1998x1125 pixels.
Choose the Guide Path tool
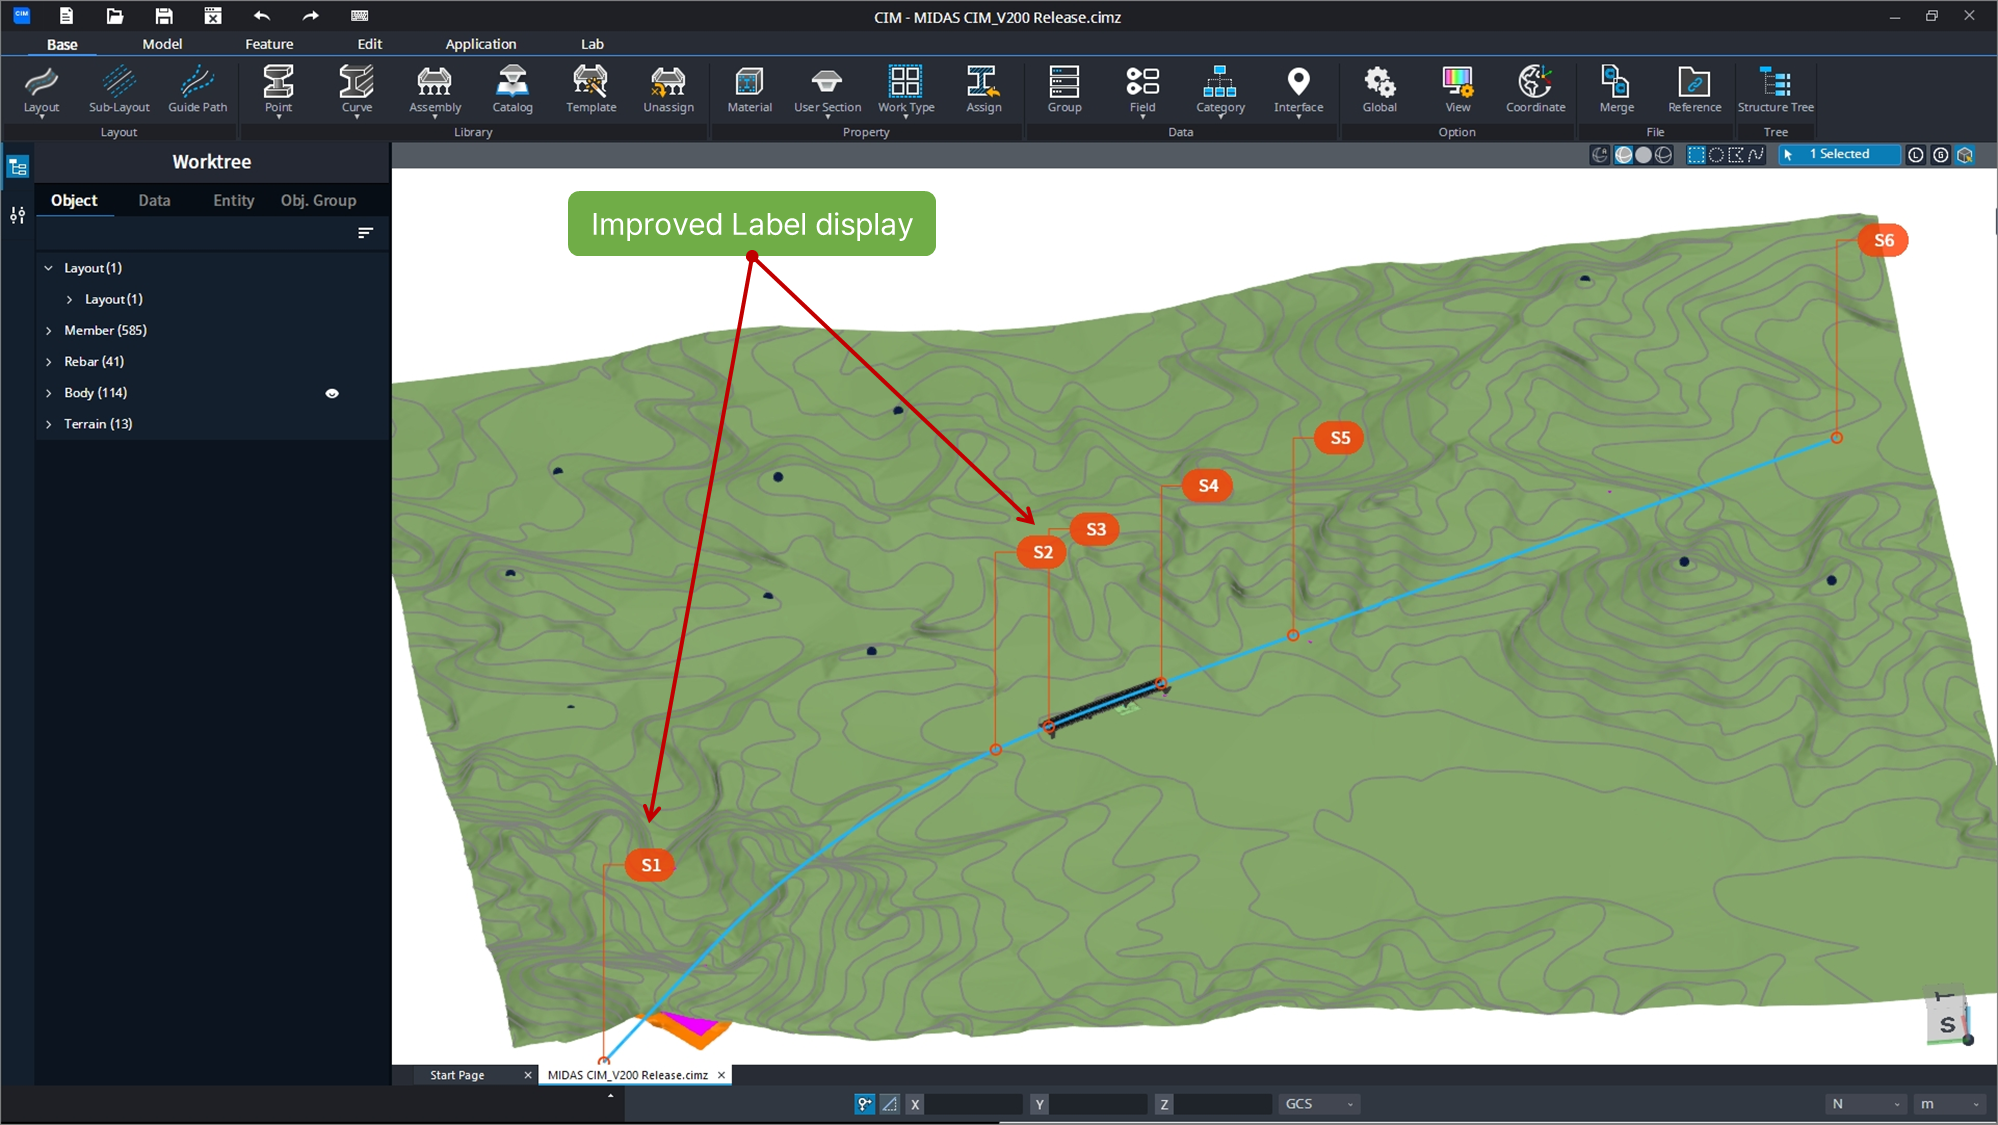point(198,90)
